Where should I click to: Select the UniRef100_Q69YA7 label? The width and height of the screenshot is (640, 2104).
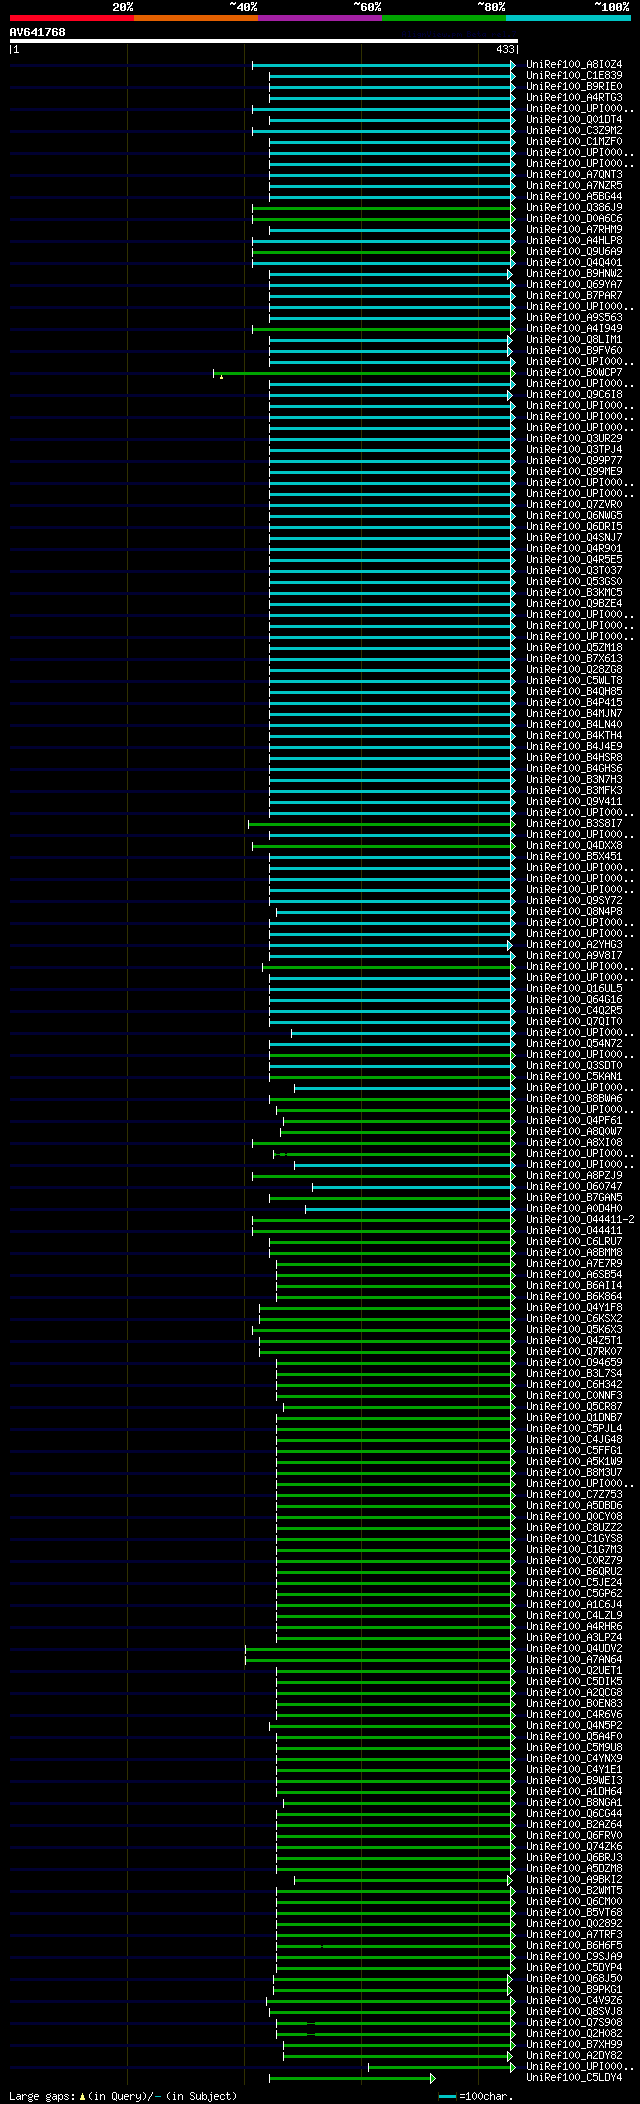pos(574,285)
